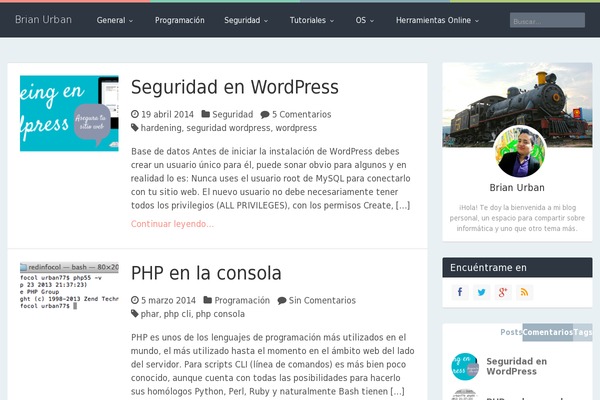Click the tag icon beside hardening
The height and width of the screenshot is (400, 600).
coord(135,127)
